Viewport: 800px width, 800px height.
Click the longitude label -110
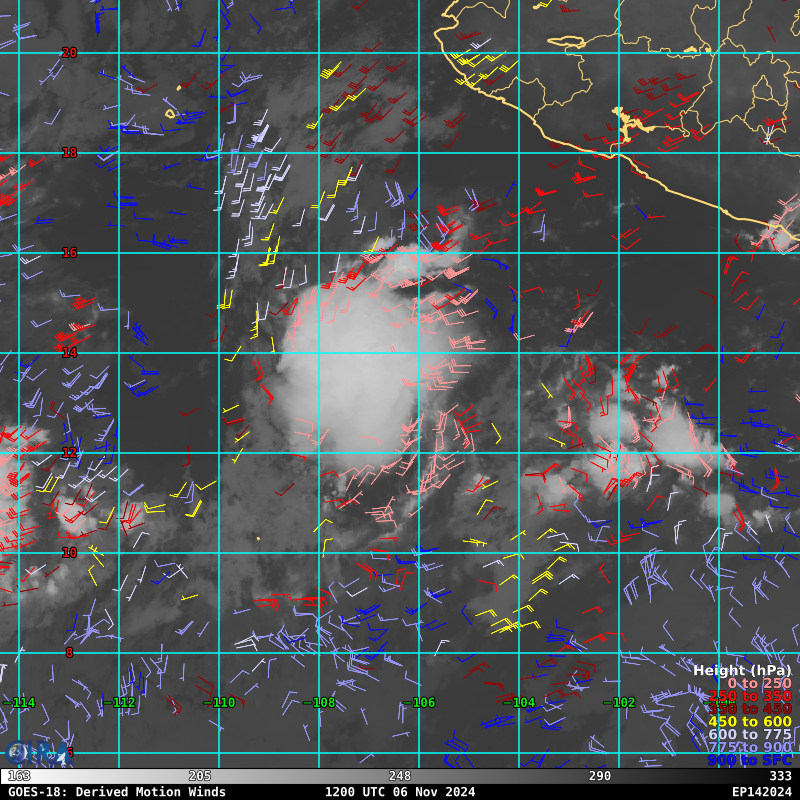pos(219,703)
